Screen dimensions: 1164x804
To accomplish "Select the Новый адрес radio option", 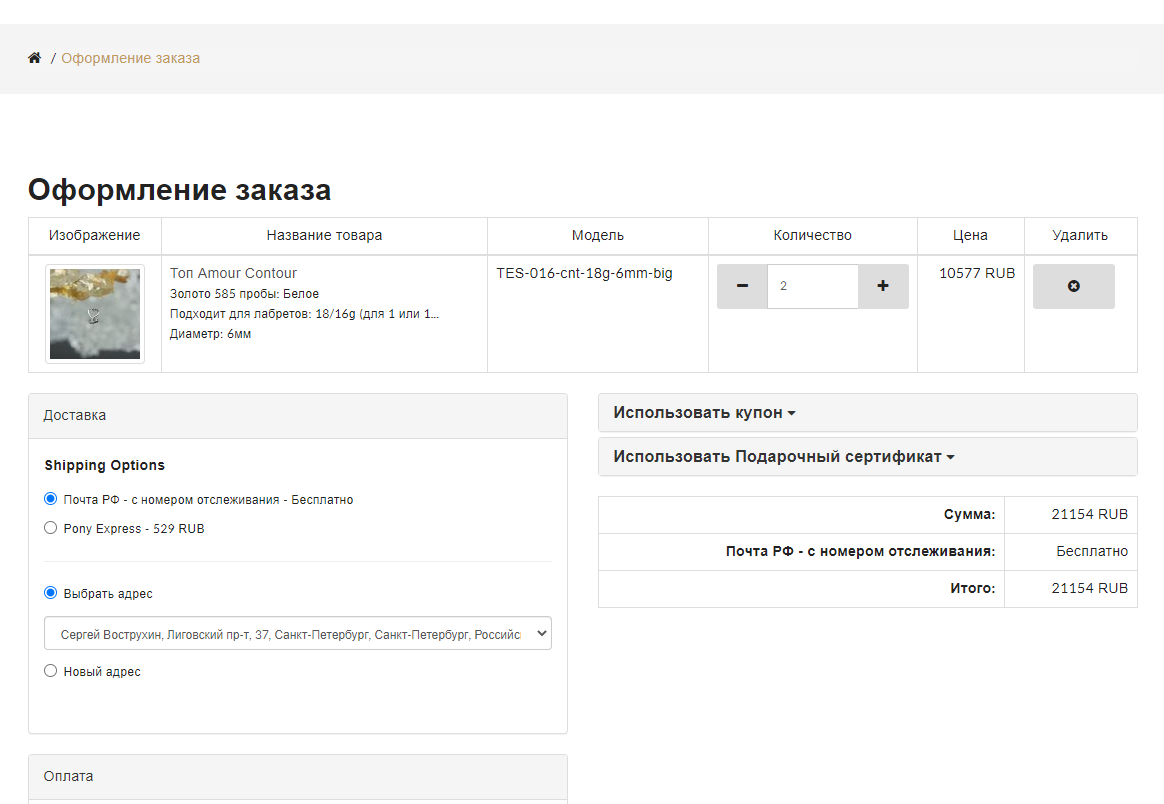I will click(51, 671).
